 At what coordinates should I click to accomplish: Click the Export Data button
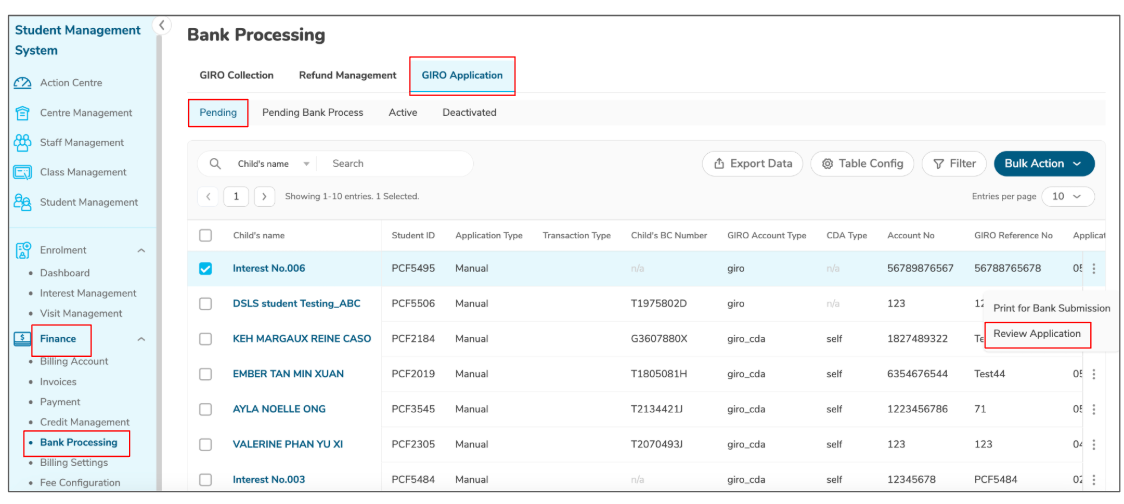(752, 164)
